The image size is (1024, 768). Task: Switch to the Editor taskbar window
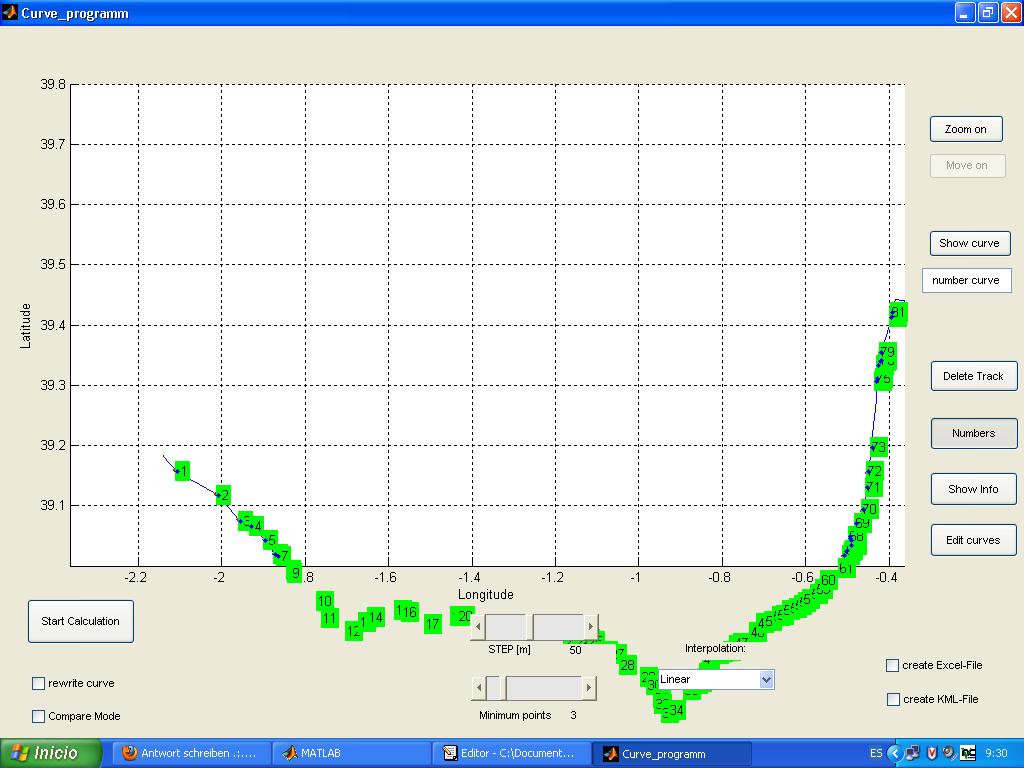pyautogui.click(x=511, y=754)
